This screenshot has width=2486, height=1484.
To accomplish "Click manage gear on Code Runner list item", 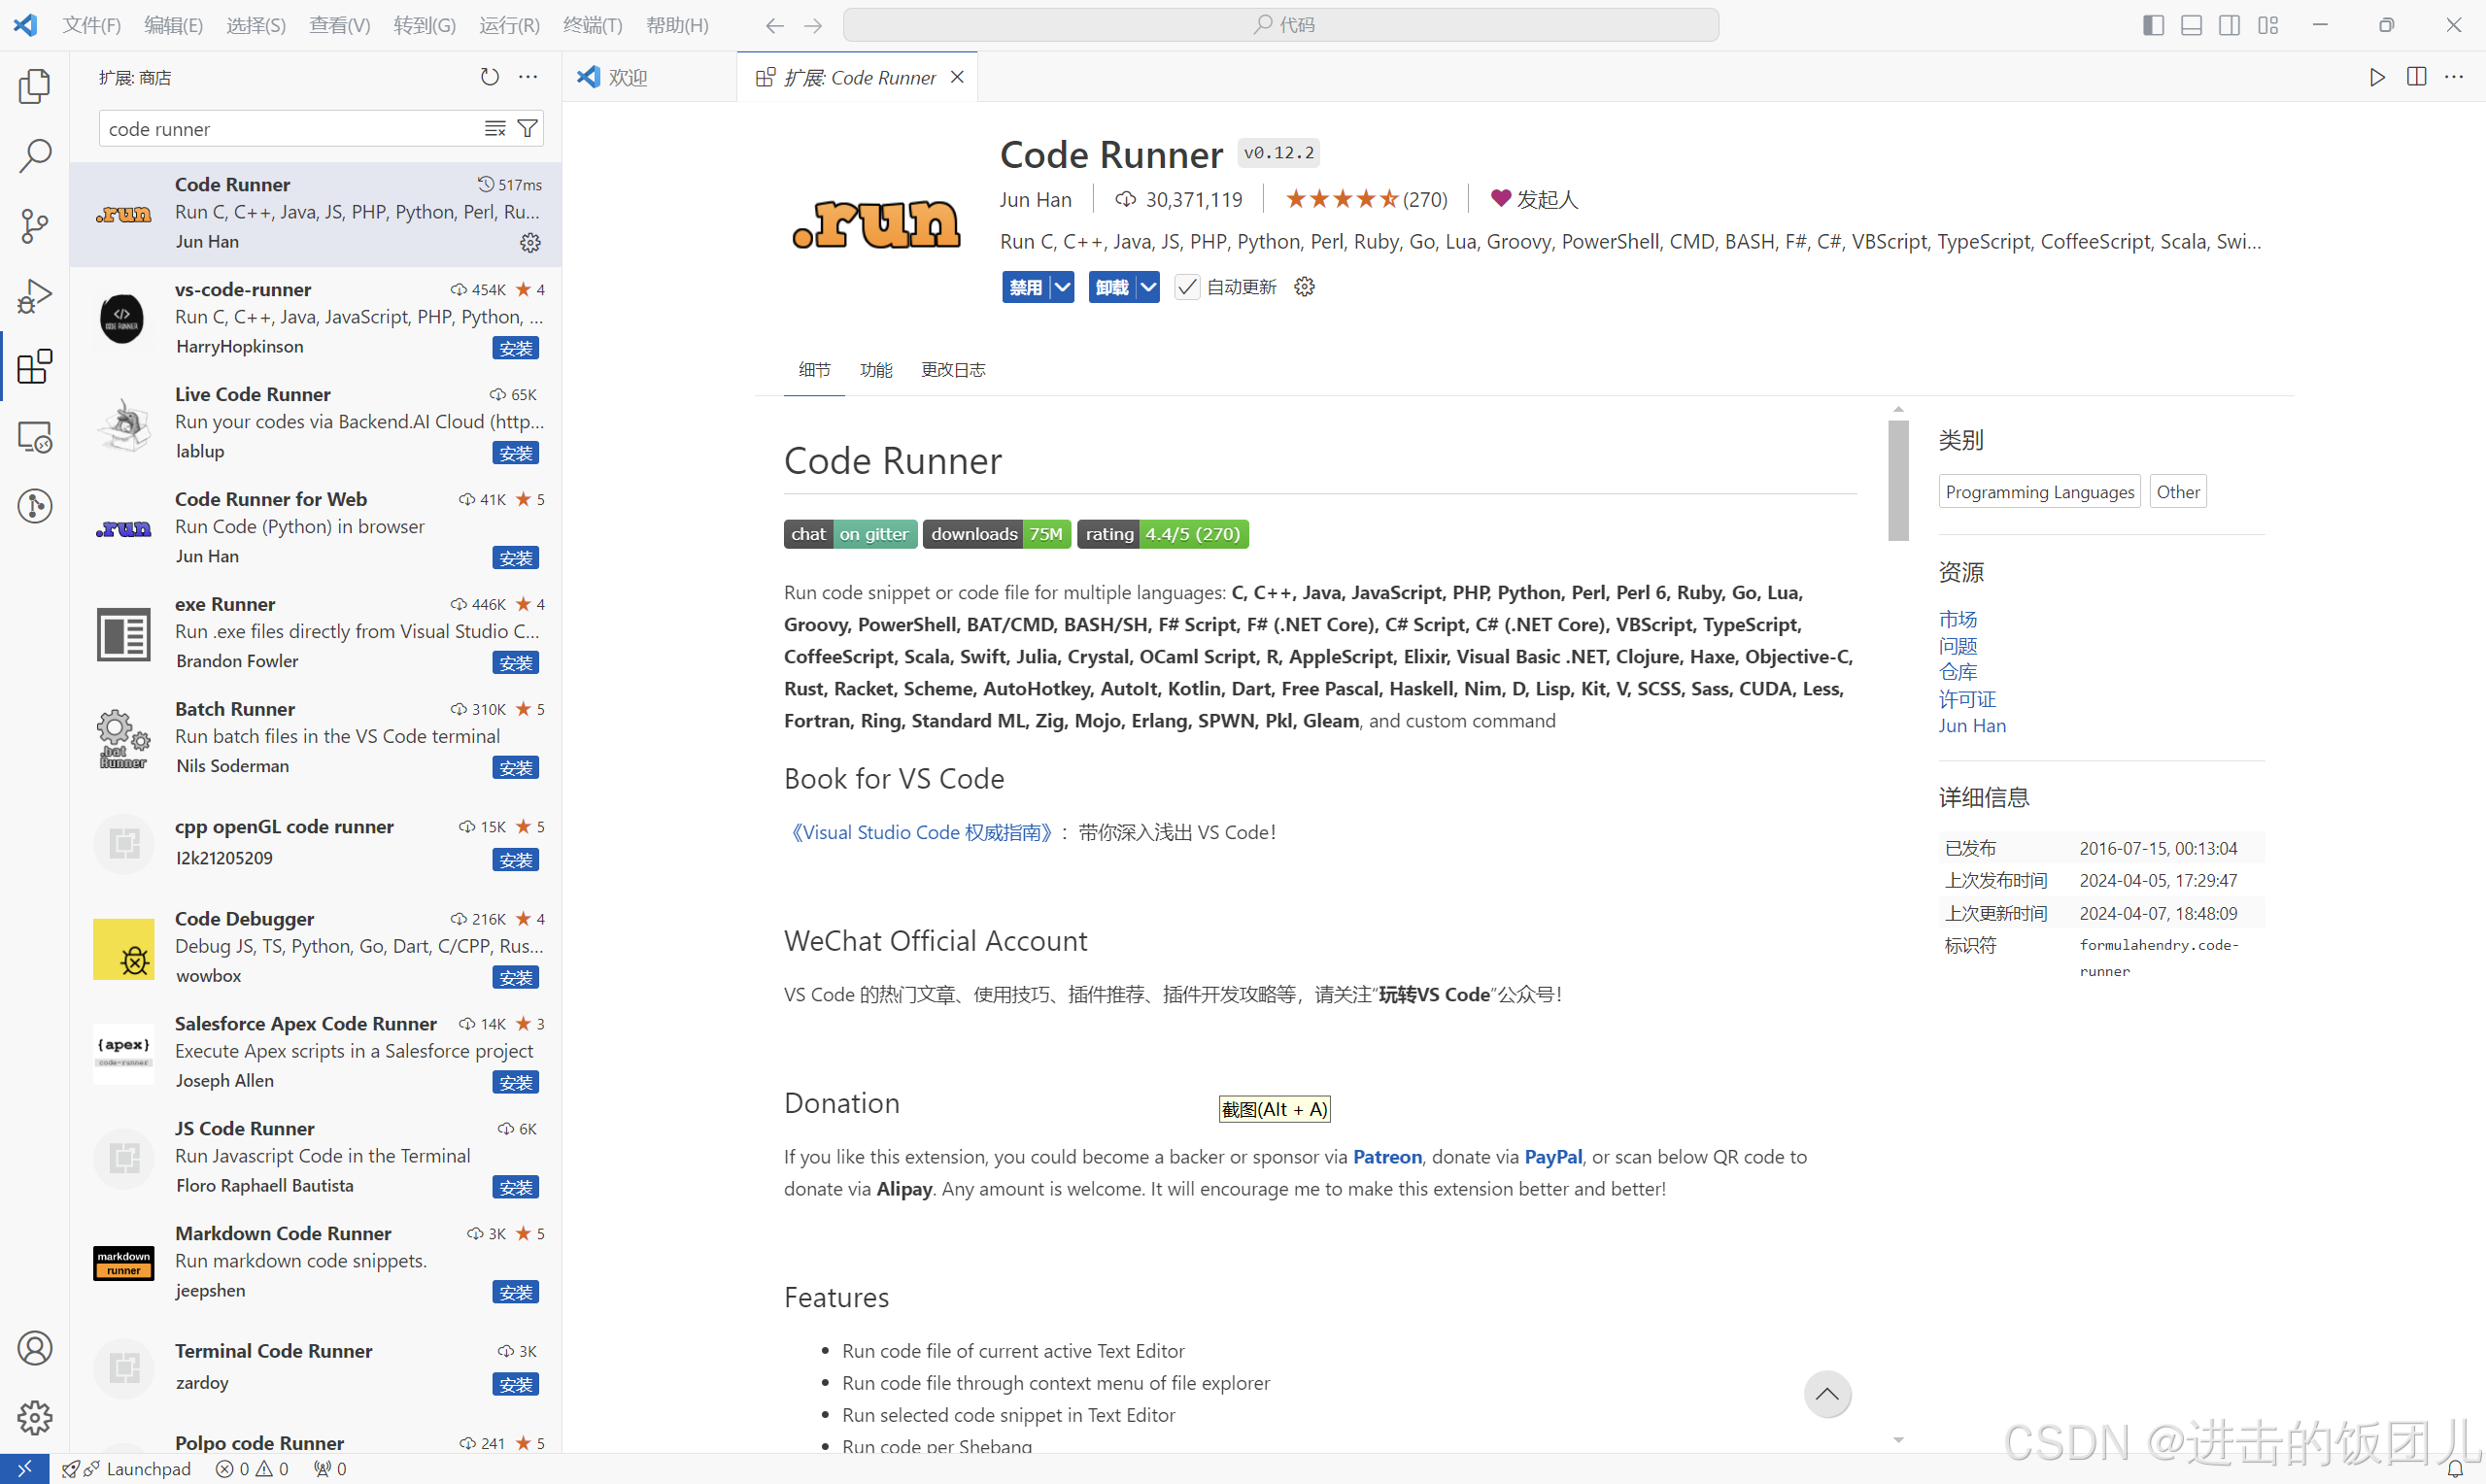I will 530,242.
